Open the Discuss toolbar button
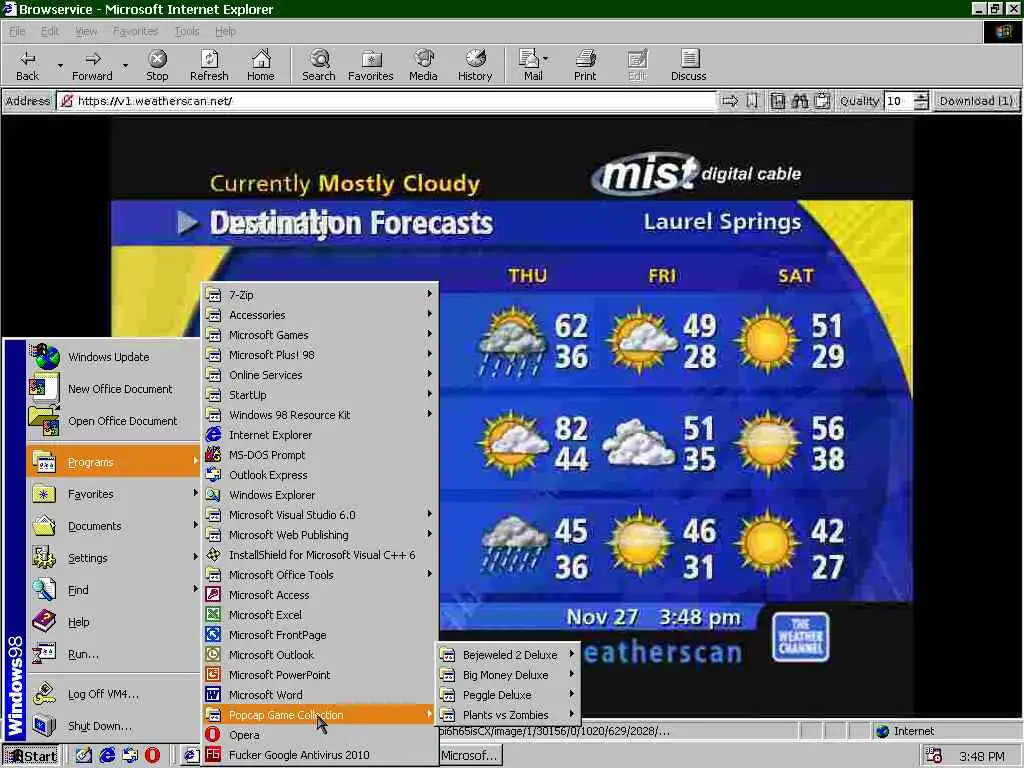Image resolution: width=1024 pixels, height=768 pixels. [688, 65]
